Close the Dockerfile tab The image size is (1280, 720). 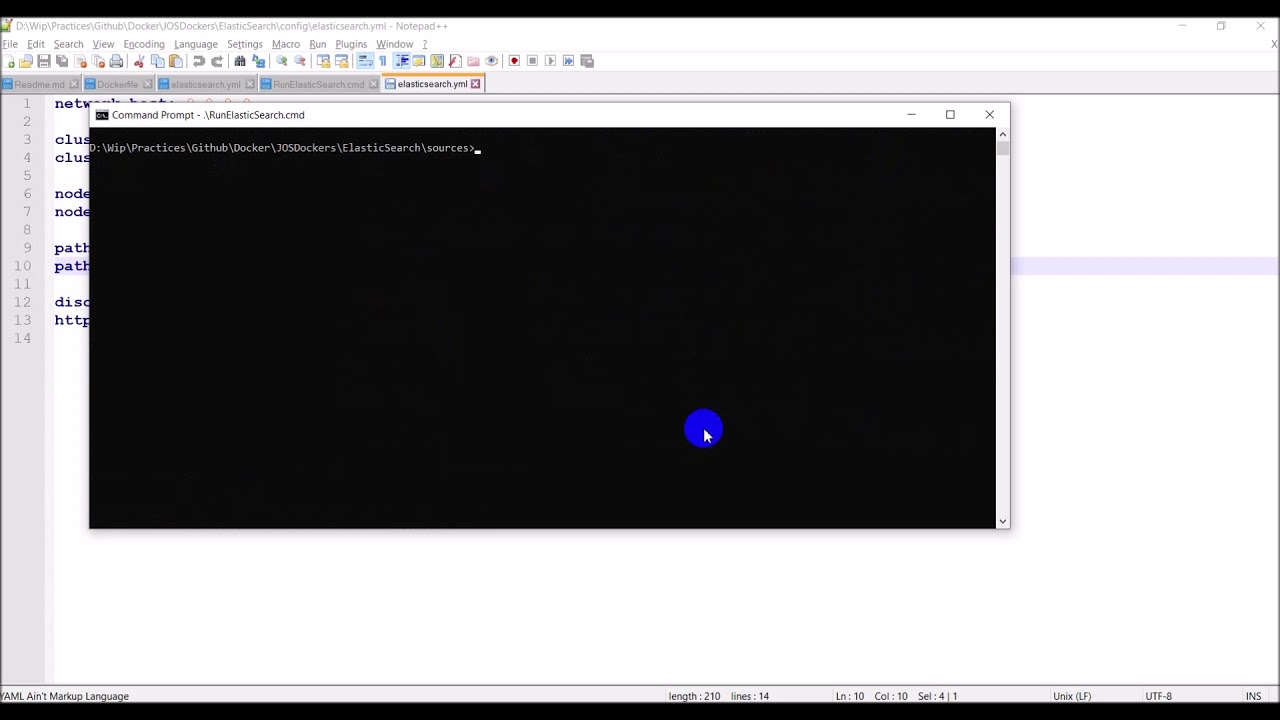pyautogui.click(x=147, y=84)
